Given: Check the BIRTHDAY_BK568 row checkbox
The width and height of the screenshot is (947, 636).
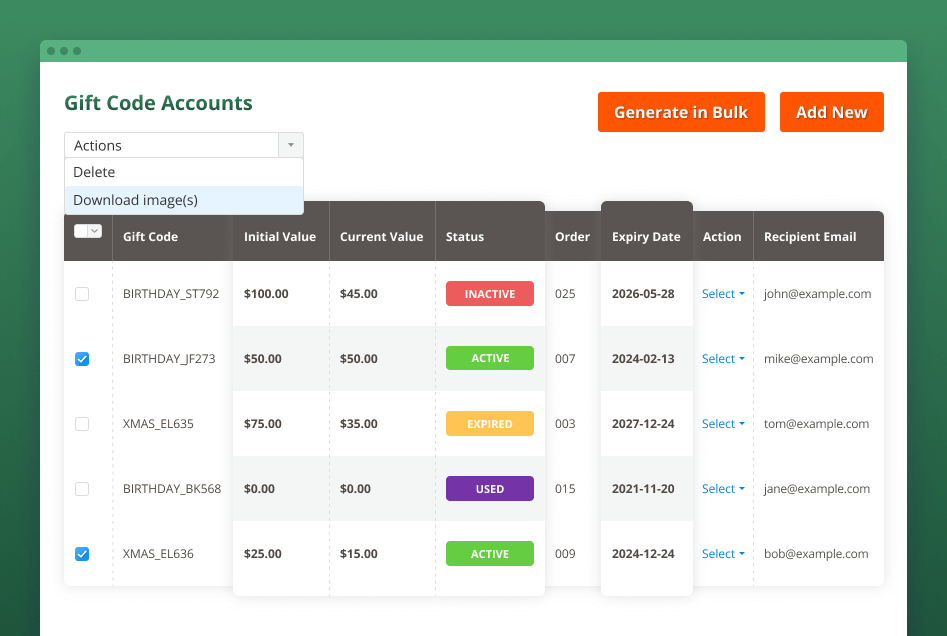Looking at the screenshot, I should 82,488.
